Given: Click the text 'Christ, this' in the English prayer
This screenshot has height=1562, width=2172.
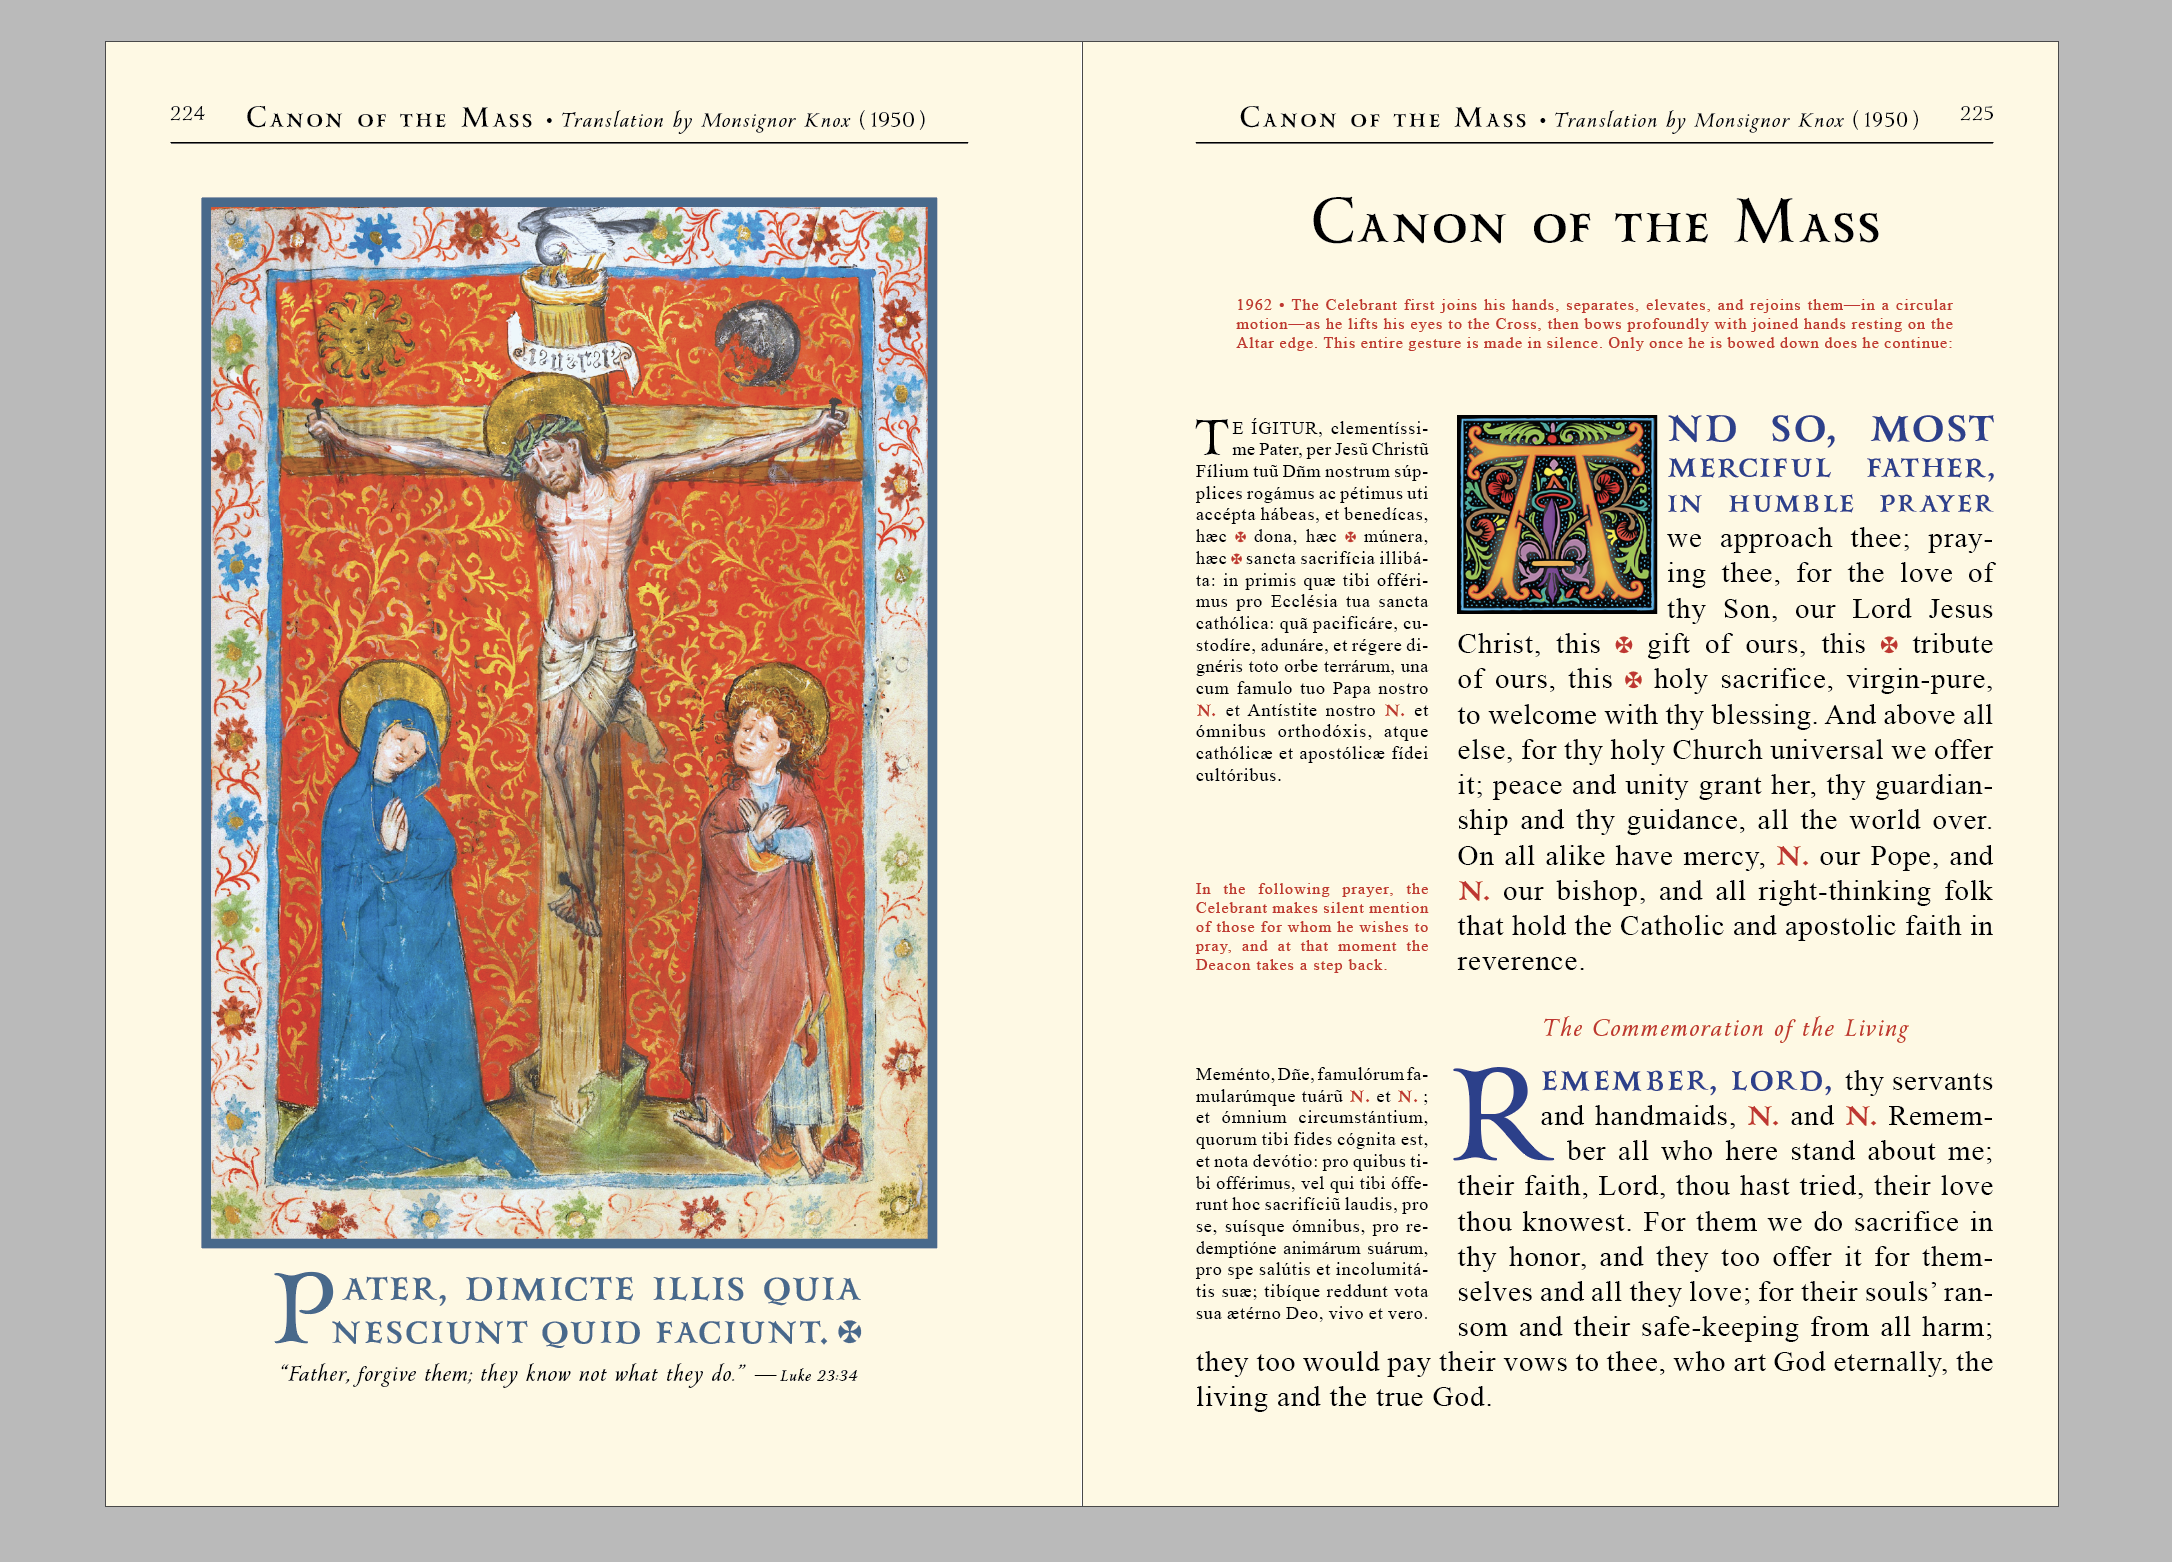Looking at the screenshot, I should pos(1529,645).
